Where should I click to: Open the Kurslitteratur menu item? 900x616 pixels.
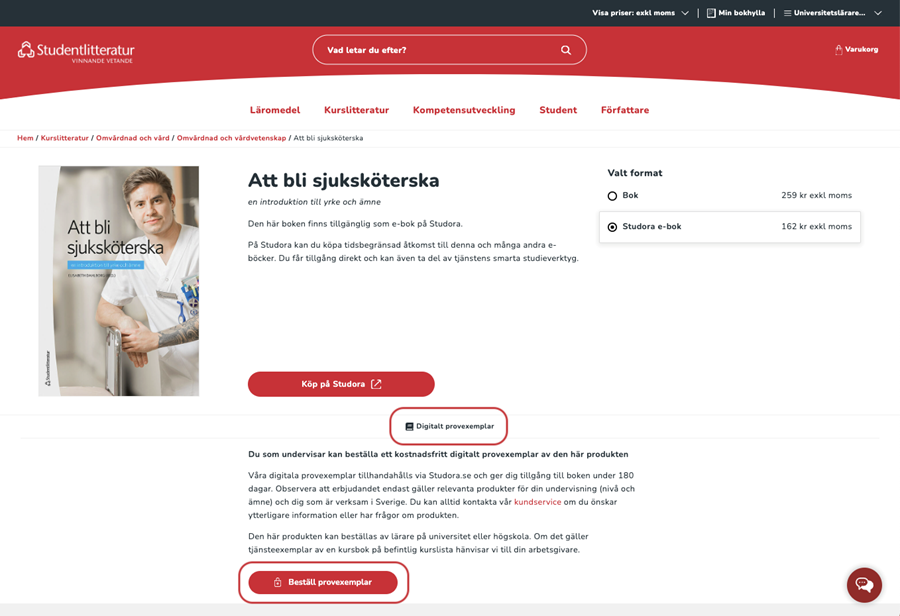(x=356, y=110)
